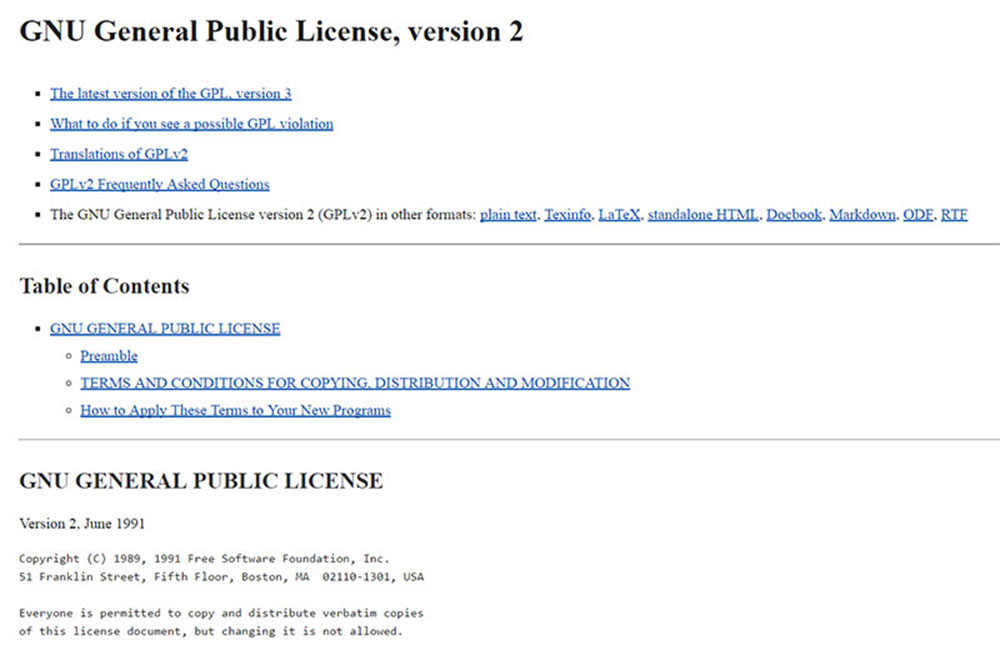Open the plain text format link
Image resolution: width=1000 pixels, height=650 pixels.
tap(508, 214)
